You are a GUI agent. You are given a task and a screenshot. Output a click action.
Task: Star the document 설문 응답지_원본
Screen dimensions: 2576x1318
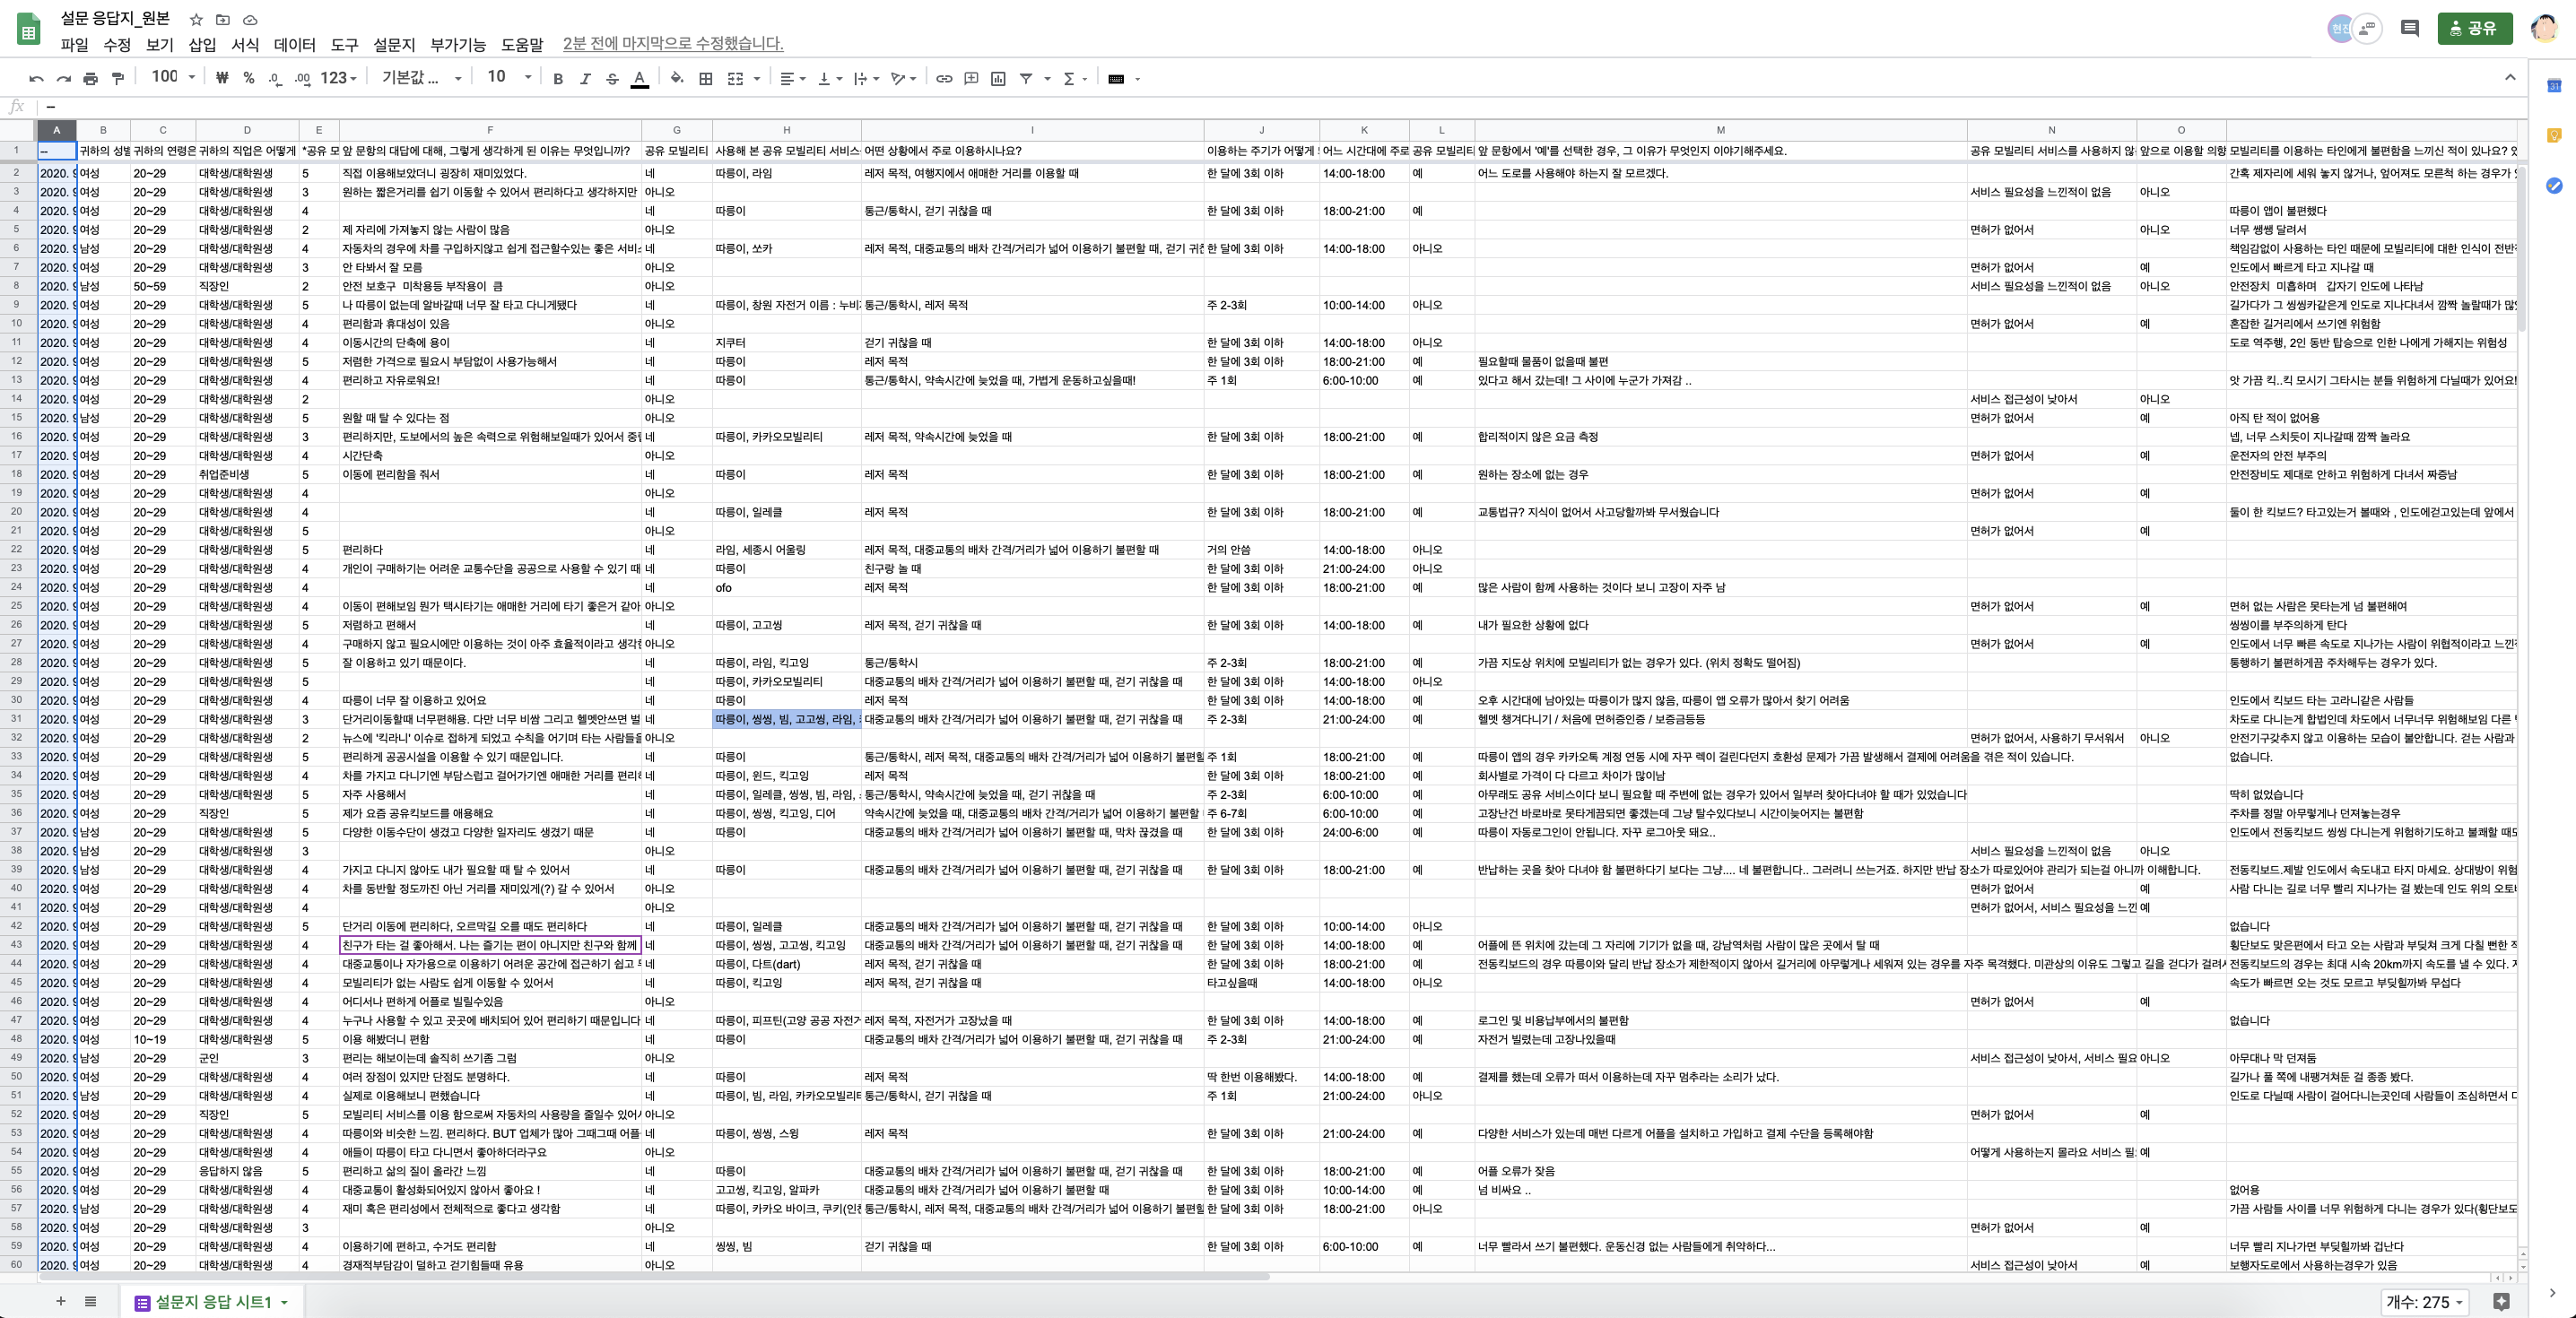point(196,19)
